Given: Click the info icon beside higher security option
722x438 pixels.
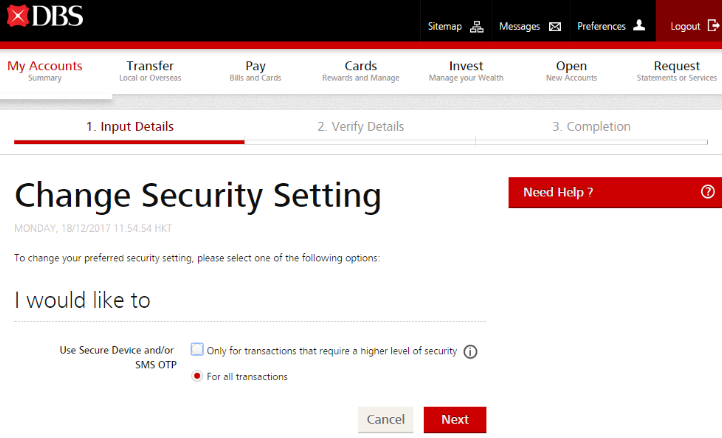Looking at the screenshot, I should pyautogui.click(x=470, y=352).
